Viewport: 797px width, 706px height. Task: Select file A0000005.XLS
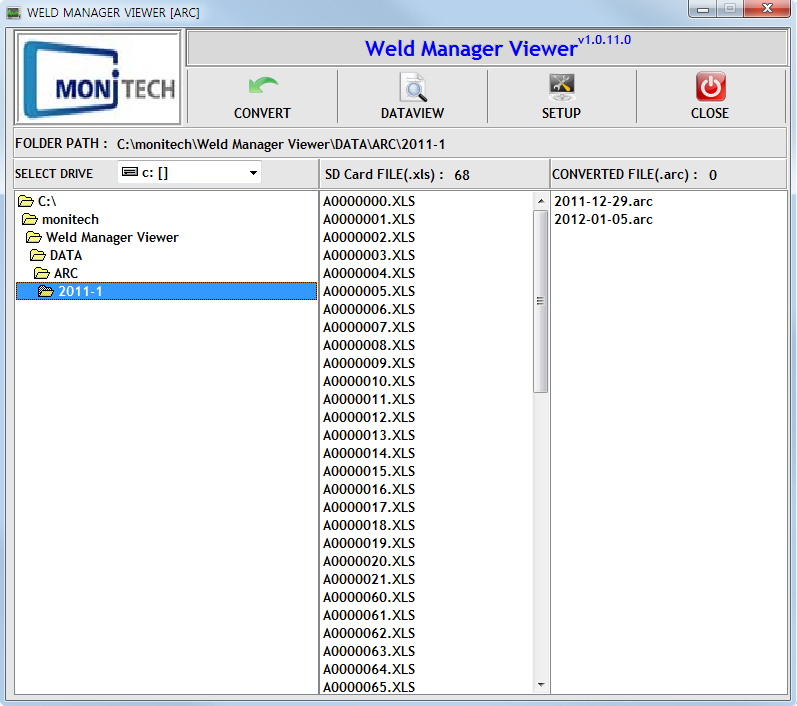[369, 291]
